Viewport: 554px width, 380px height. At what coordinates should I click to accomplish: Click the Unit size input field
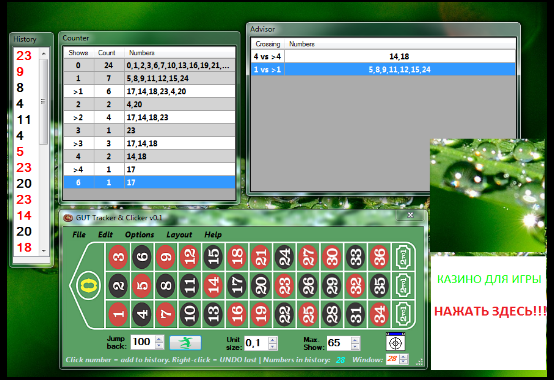tap(256, 343)
